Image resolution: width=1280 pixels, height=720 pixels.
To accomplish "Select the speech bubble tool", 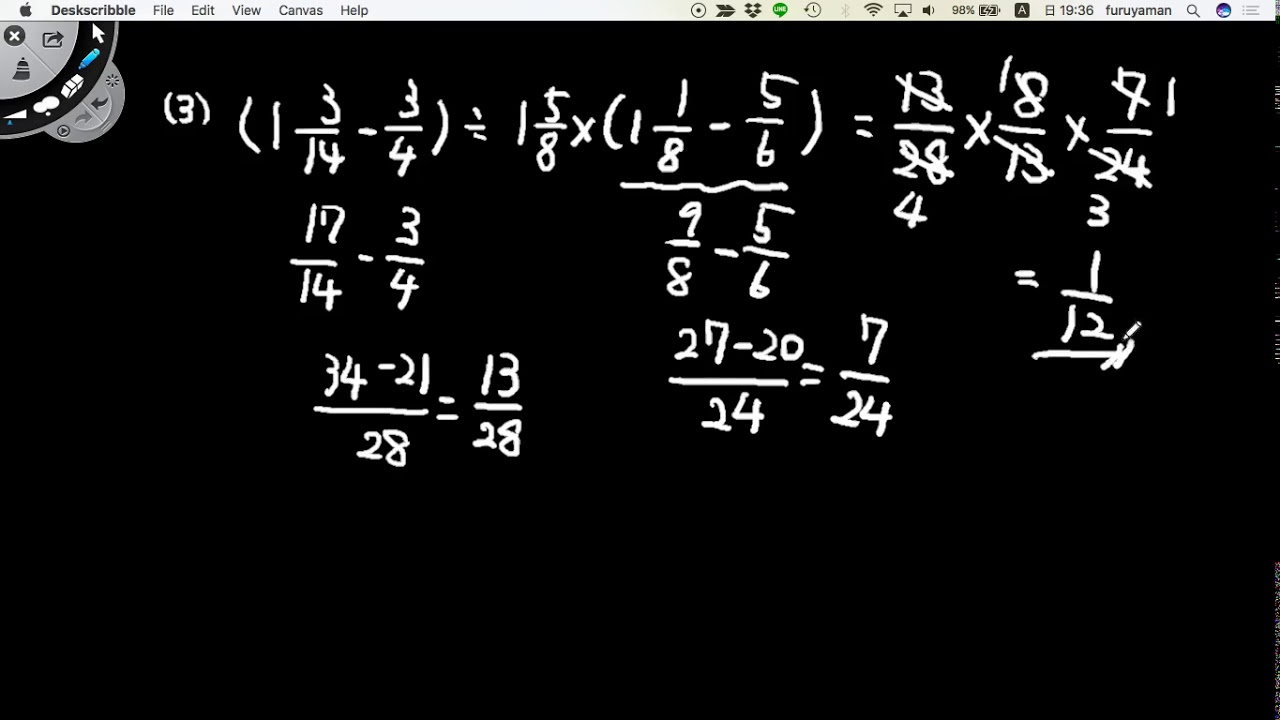I will click(46, 106).
